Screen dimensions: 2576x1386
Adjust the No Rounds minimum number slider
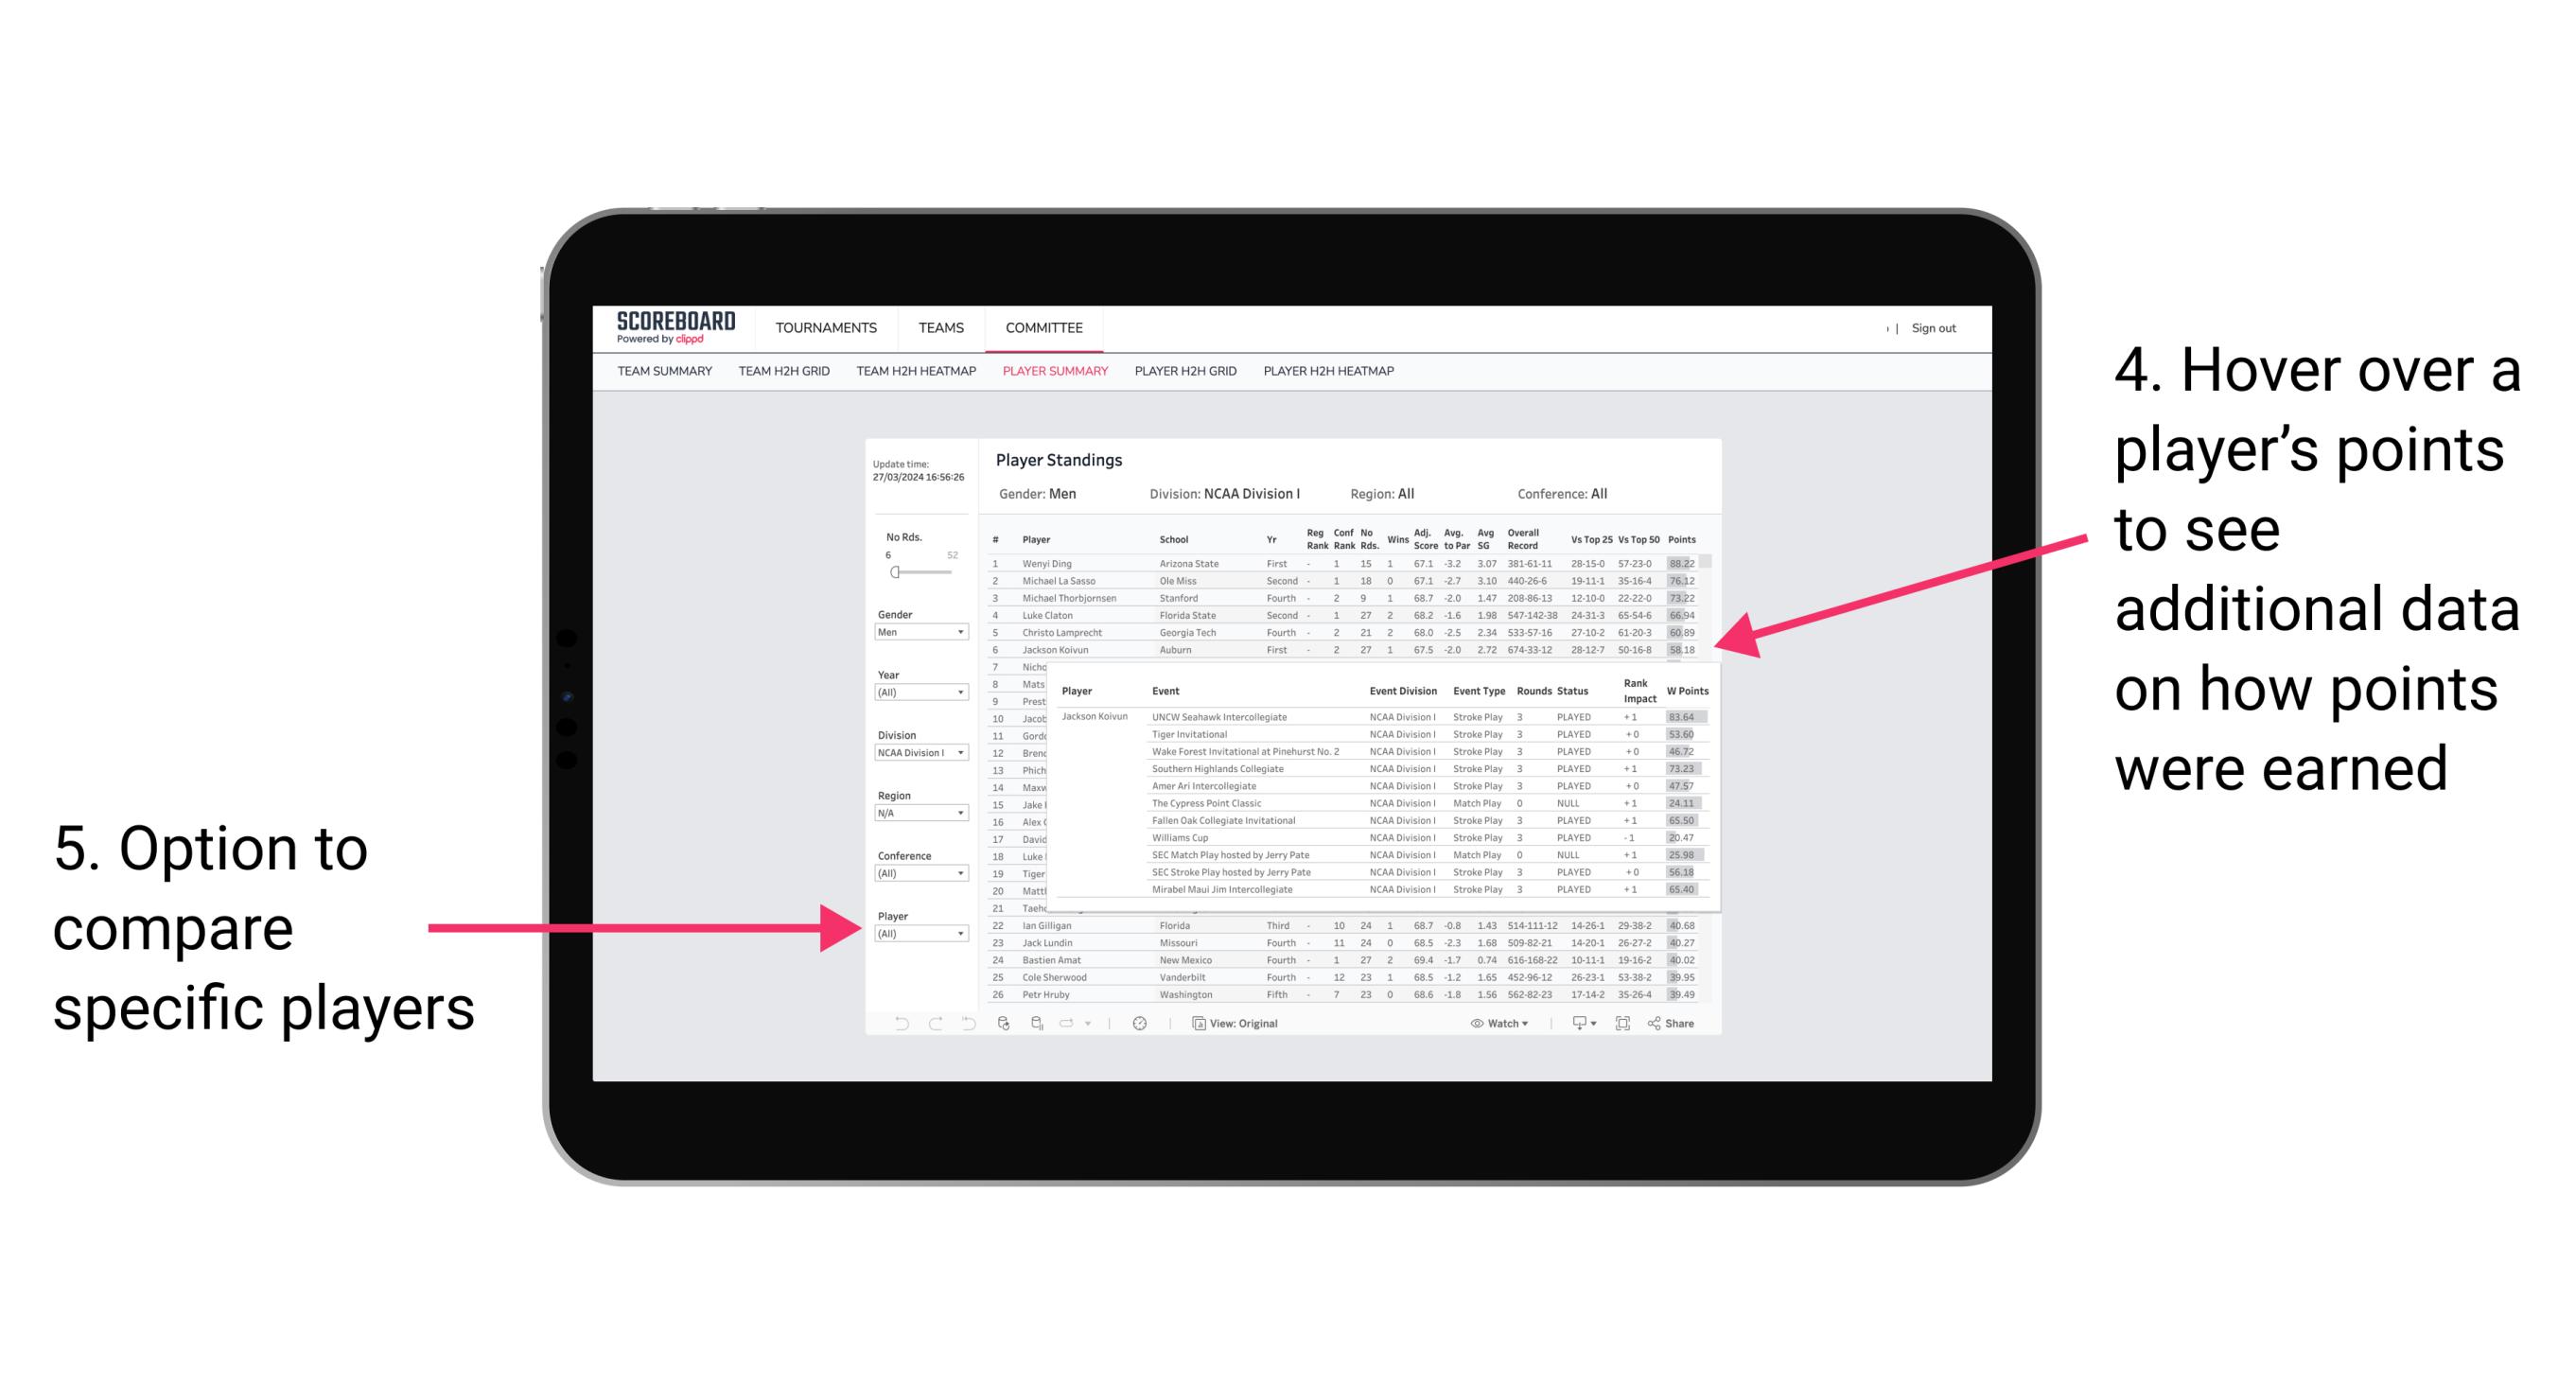click(x=892, y=571)
